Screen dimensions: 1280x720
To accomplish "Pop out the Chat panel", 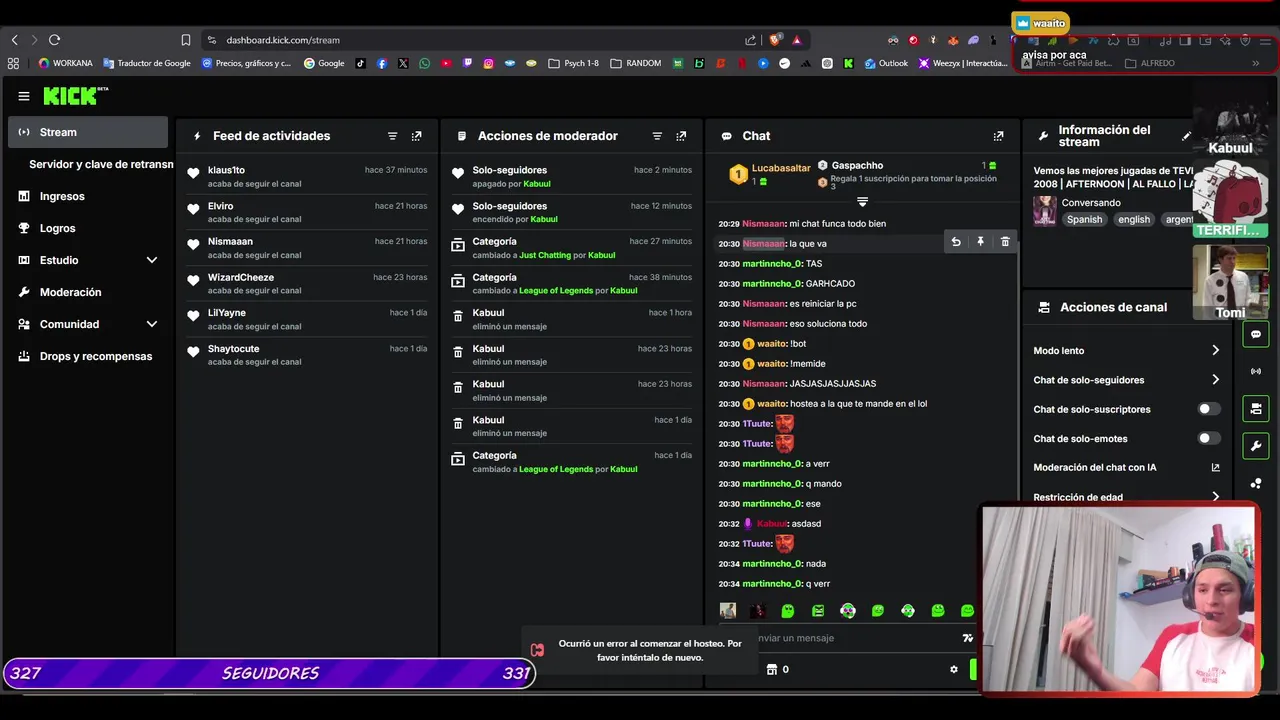I will coord(998,136).
